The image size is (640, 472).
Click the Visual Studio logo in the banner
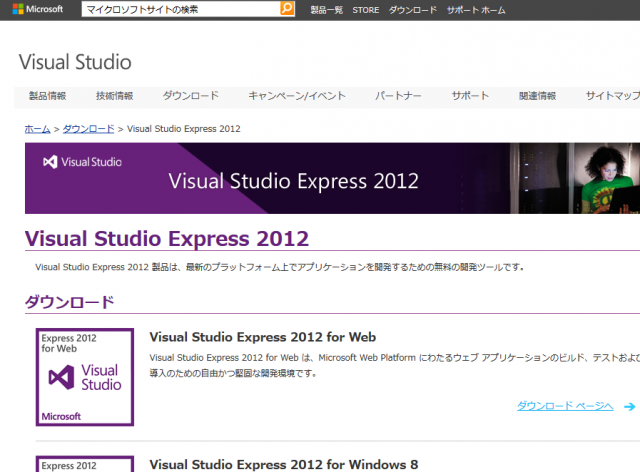tap(82, 162)
